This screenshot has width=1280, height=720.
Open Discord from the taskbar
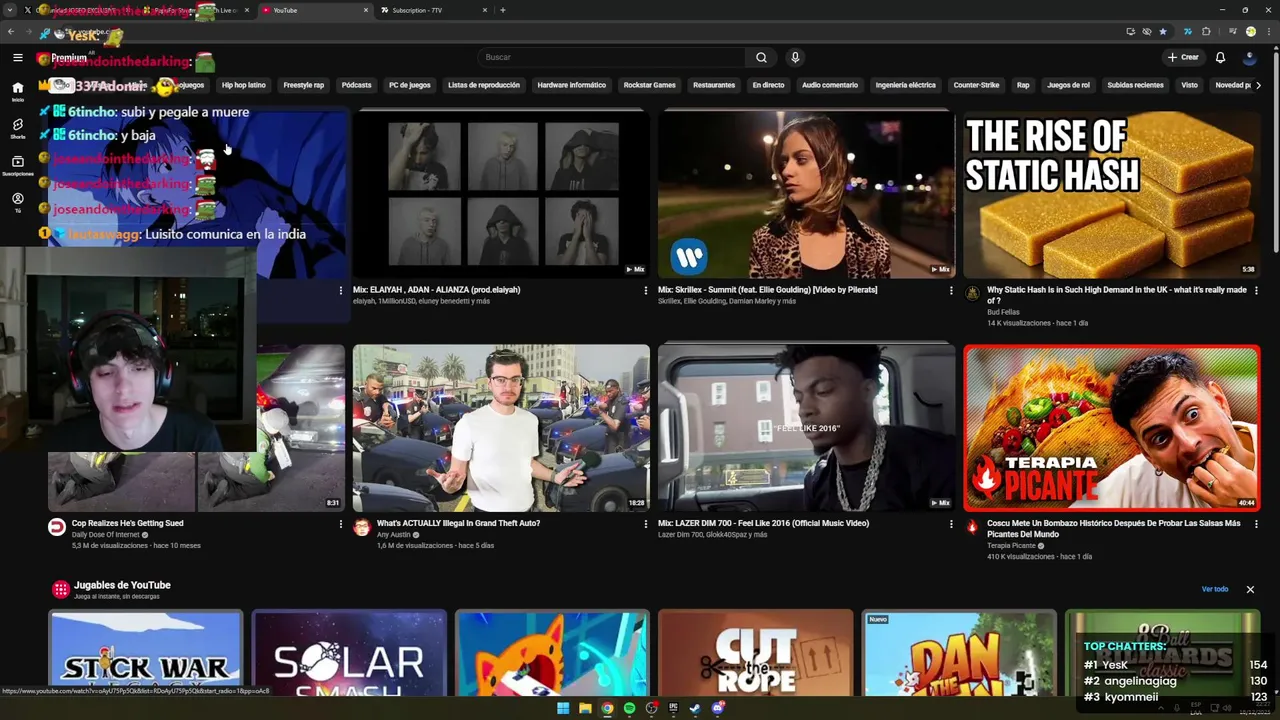click(x=717, y=708)
